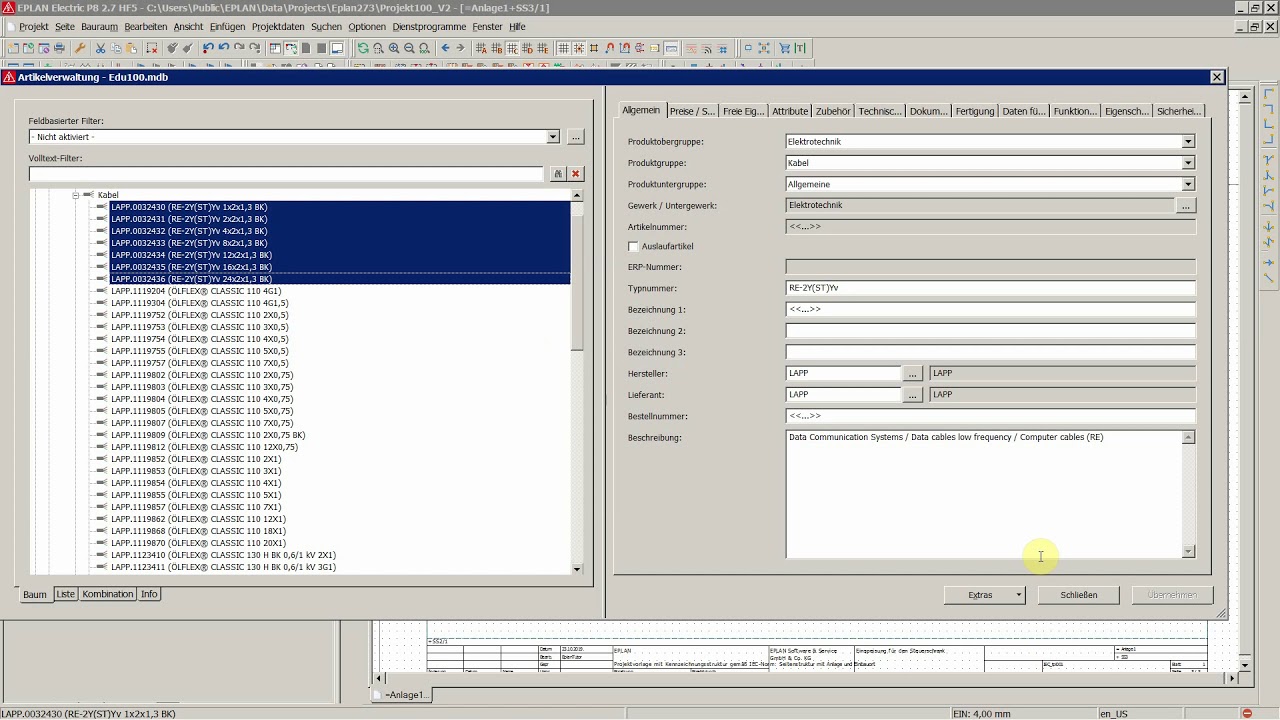Click ellipsis button beside Gewerk / Untergewerk

(x=1186, y=206)
